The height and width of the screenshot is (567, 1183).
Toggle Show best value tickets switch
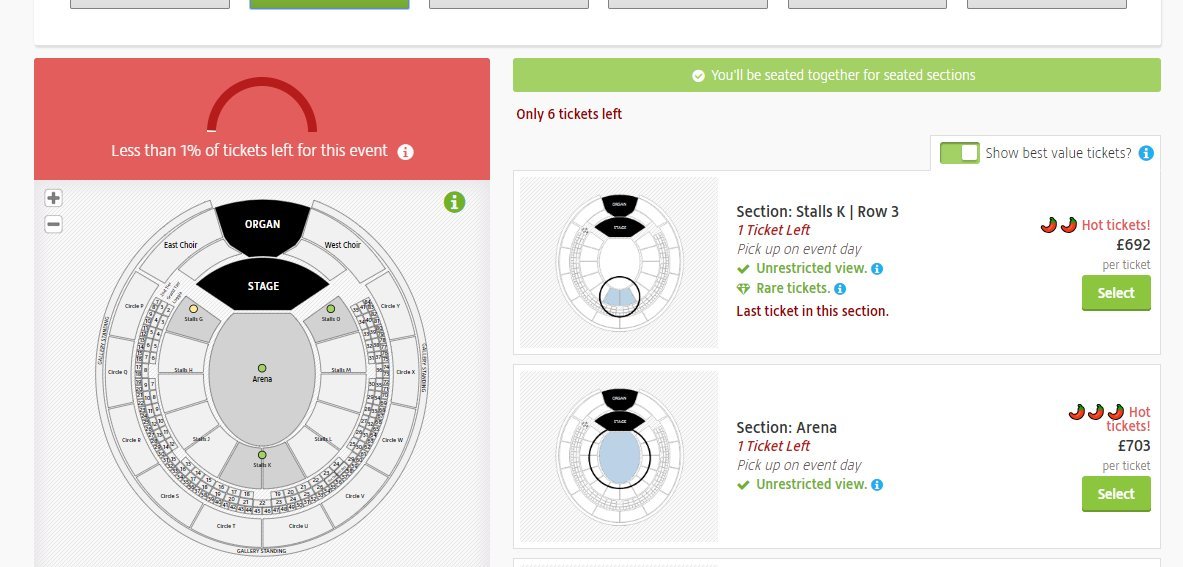pyautogui.click(x=960, y=153)
